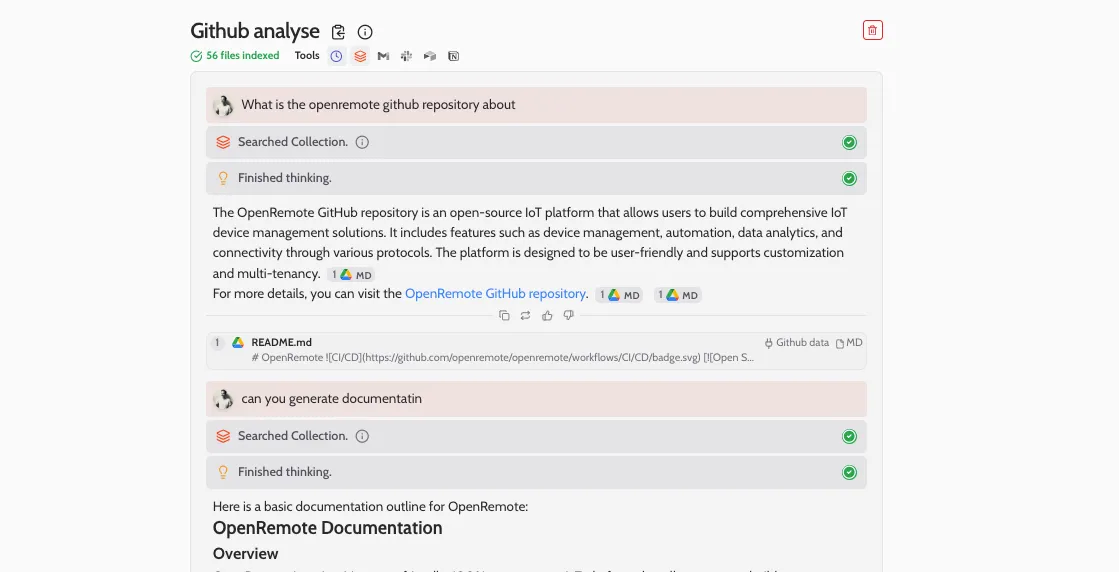The image size is (1119, 572).
Task: Toggle the orange collection layers tool
Action: pos(360,56)
